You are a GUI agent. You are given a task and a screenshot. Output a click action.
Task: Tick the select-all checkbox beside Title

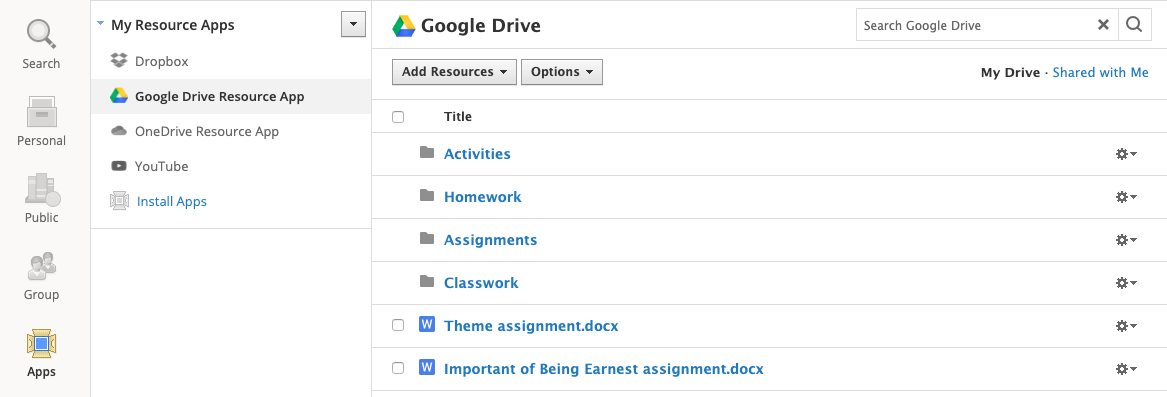tap(398, 117)
